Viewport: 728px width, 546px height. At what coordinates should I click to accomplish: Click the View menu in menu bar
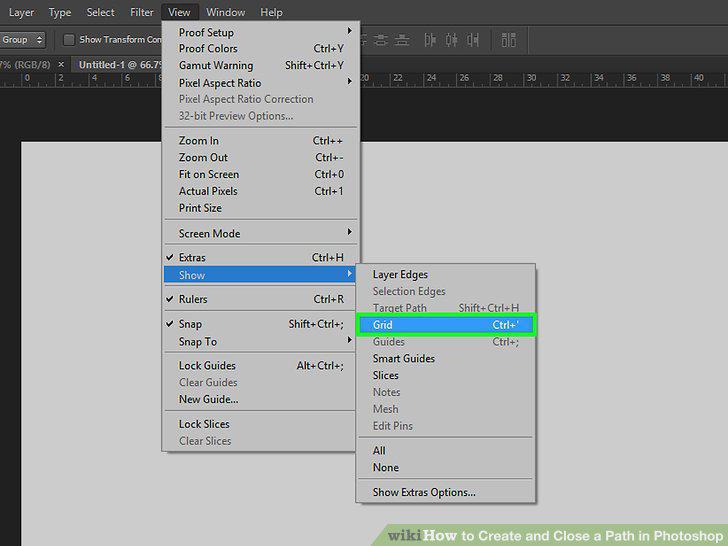click(x=179, y=13)
